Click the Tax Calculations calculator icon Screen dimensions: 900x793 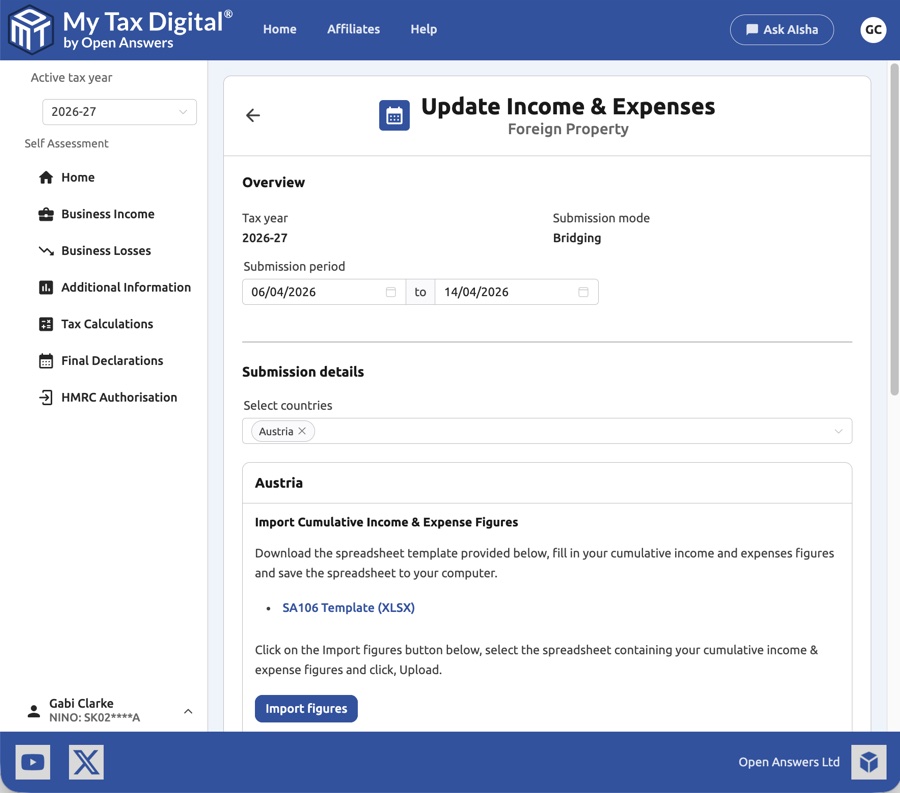[46, 323]
